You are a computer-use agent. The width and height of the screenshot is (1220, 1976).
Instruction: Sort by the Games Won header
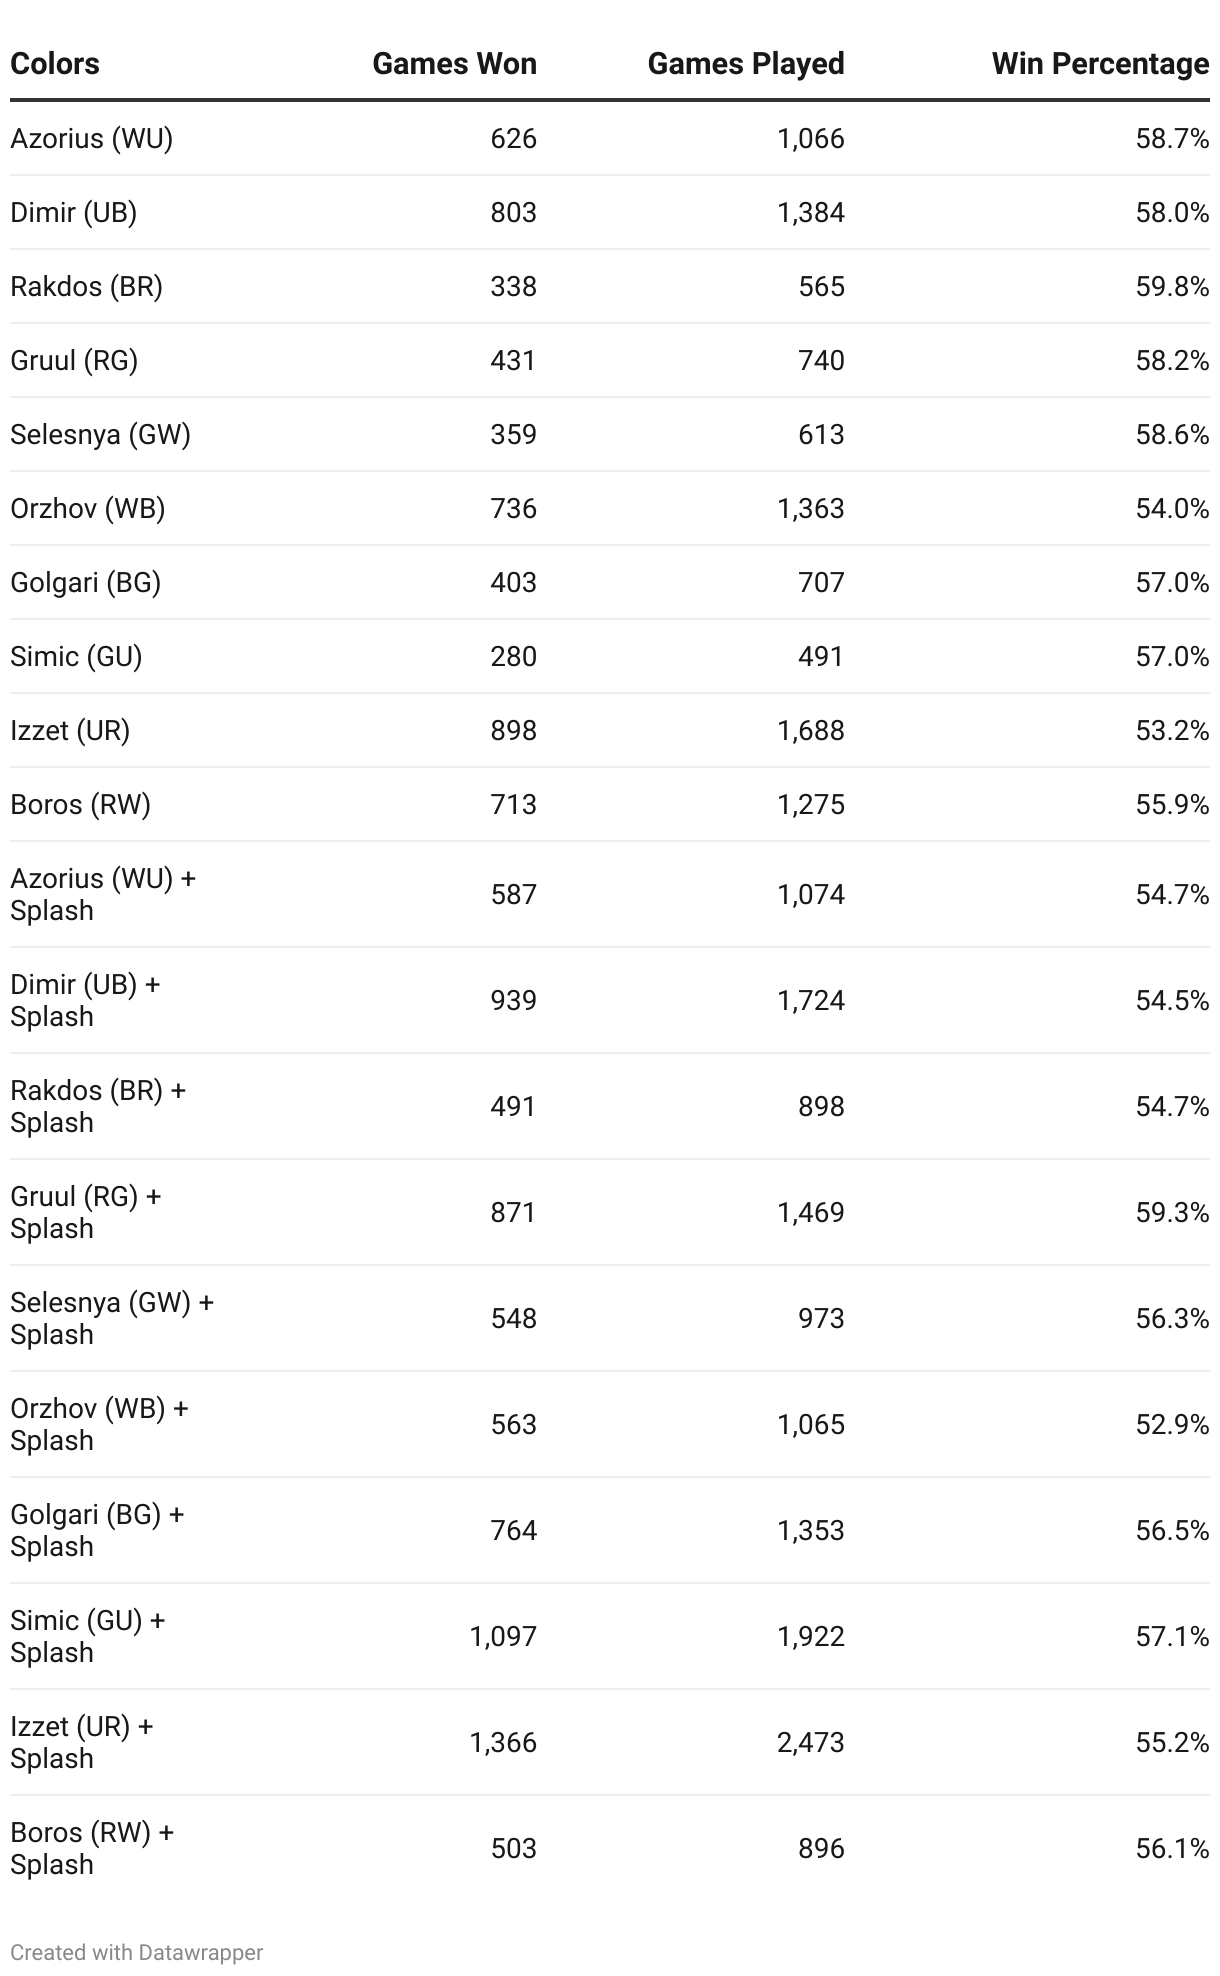[454, 64]
